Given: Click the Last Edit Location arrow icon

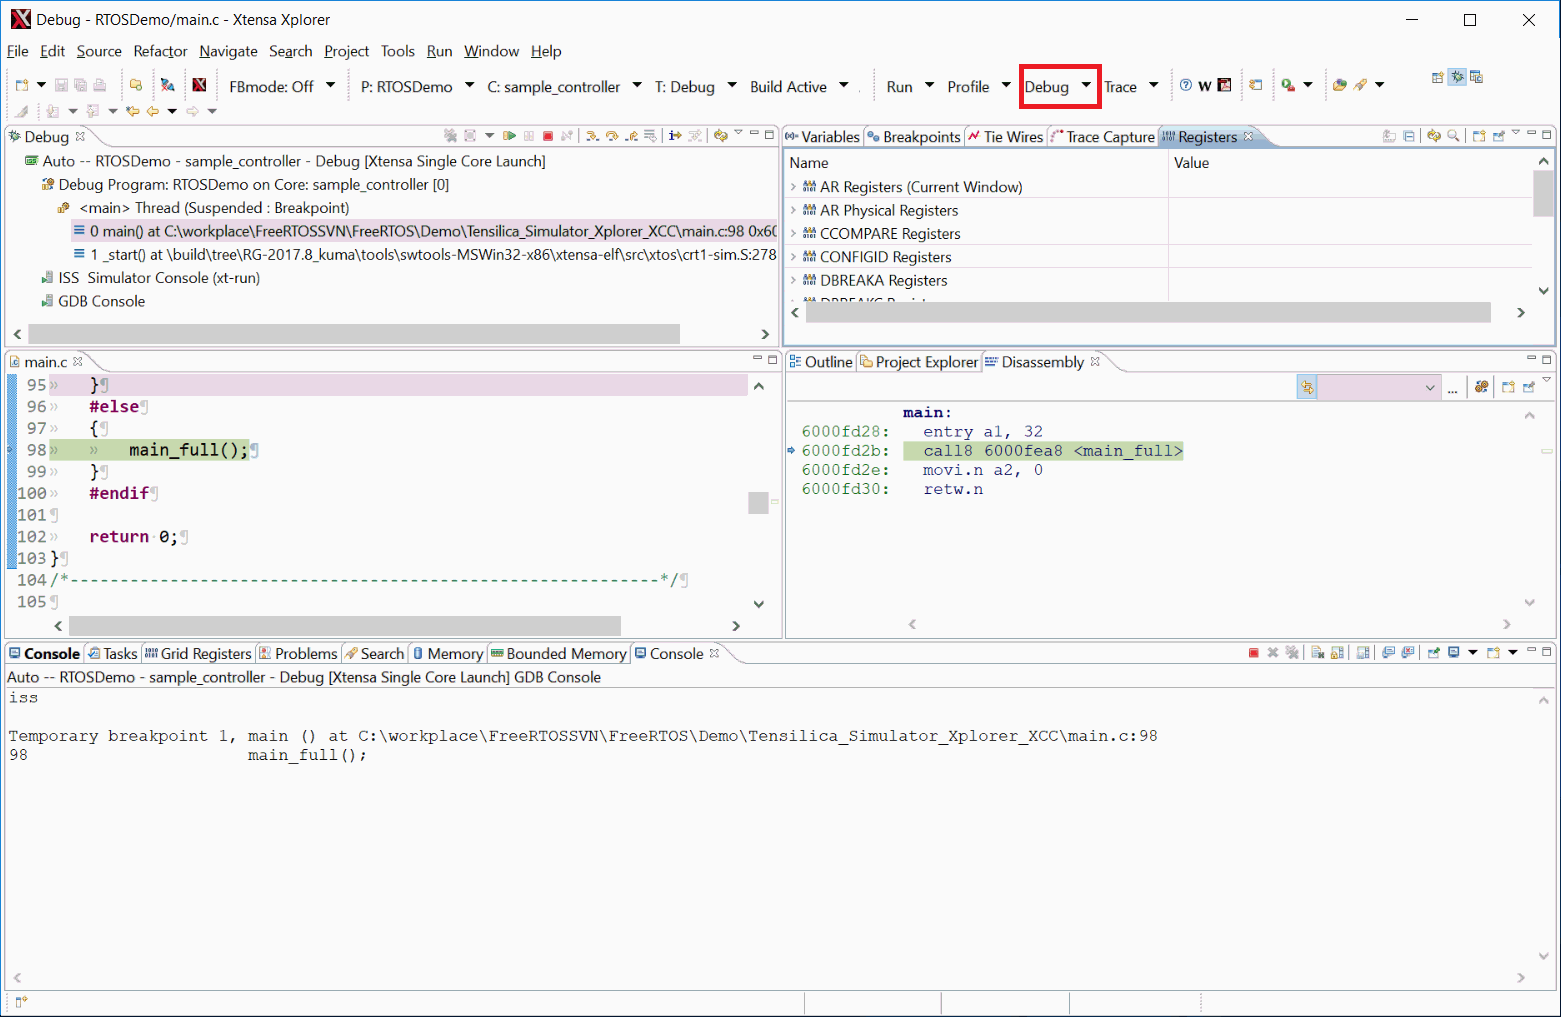Looking at the screenshot, I should click(132, 111).
